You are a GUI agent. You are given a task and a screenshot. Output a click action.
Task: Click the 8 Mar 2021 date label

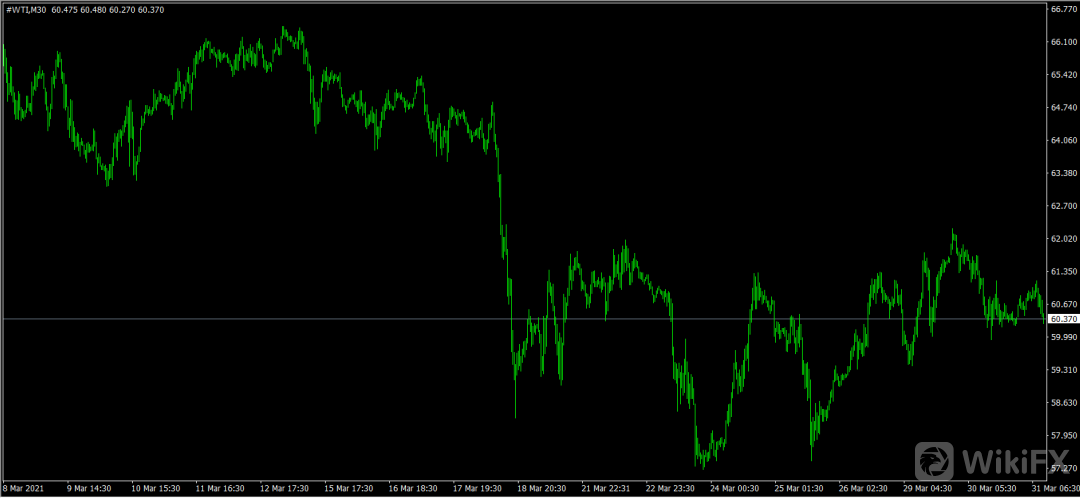[24, 489]
